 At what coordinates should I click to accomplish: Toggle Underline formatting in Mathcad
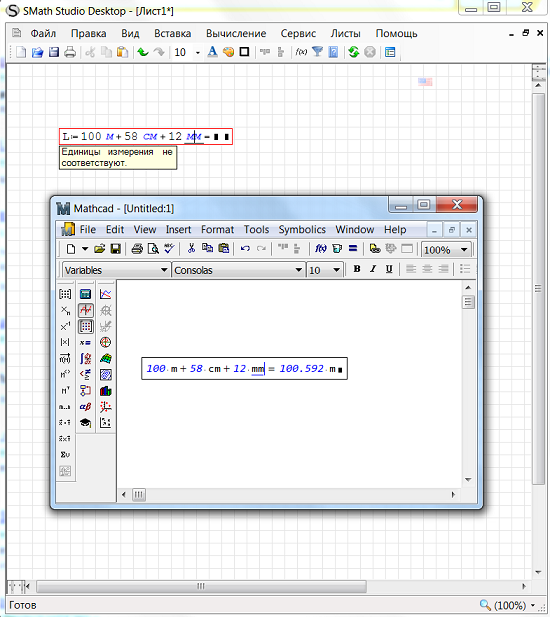point(389,269)
